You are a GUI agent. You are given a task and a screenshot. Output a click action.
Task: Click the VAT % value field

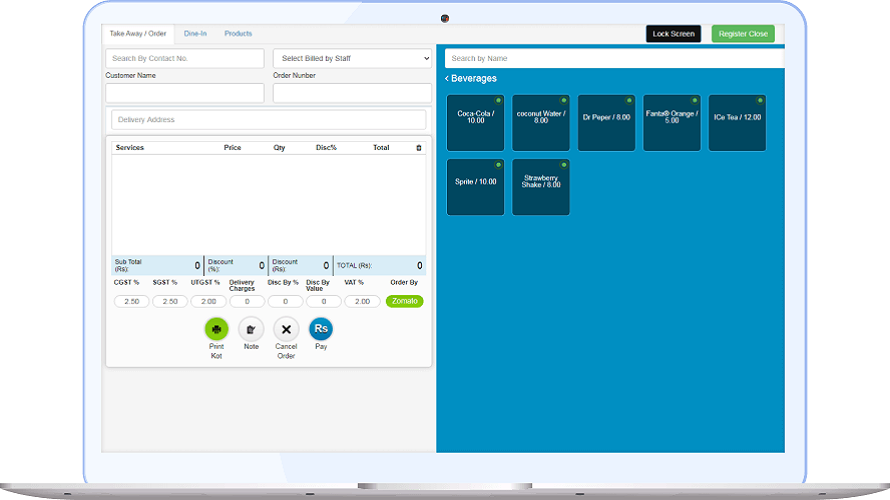362,301
